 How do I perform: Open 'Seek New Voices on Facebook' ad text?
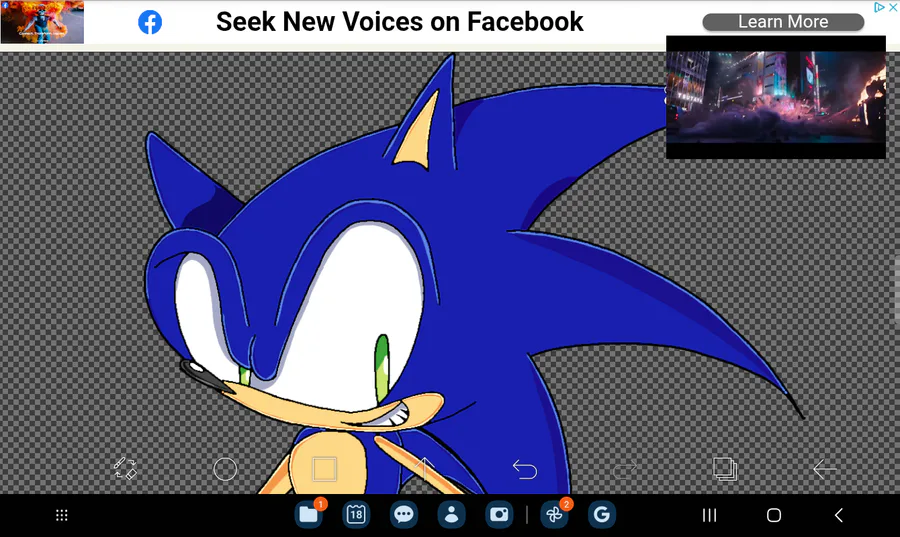399,22
